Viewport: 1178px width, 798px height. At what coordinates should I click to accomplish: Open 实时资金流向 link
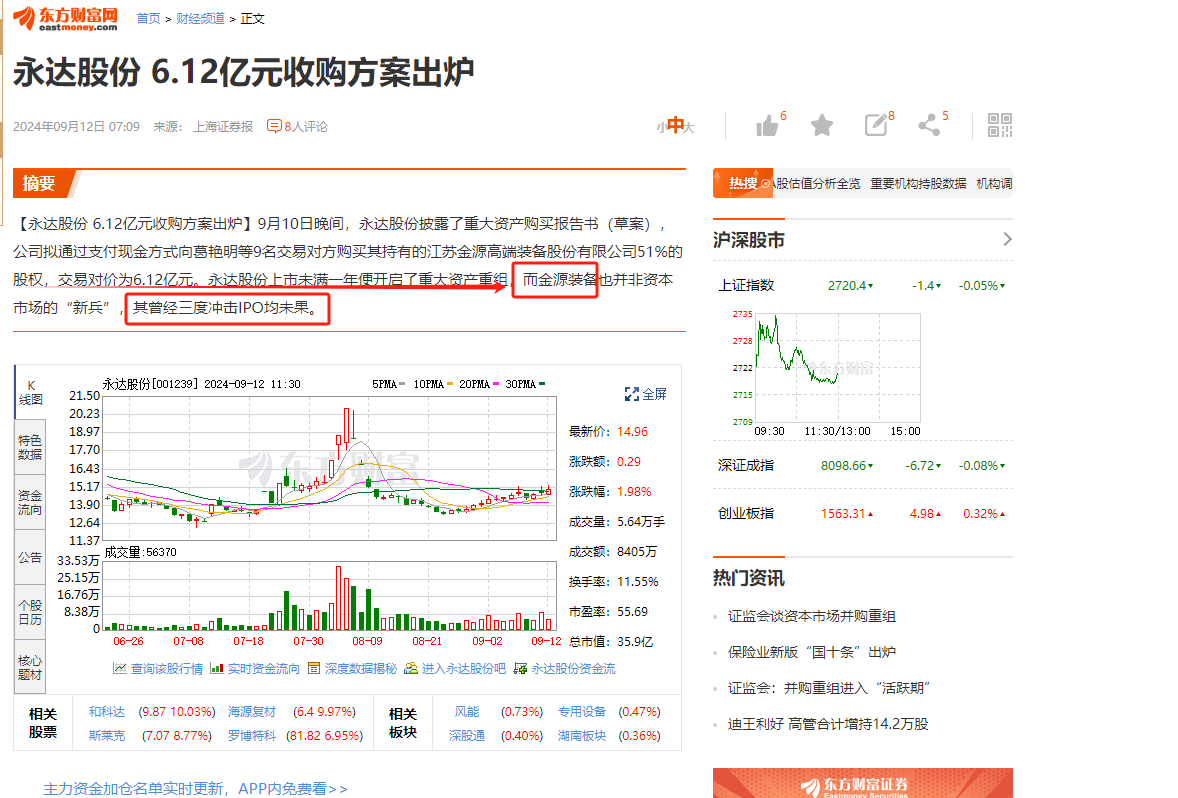[264, 669]
